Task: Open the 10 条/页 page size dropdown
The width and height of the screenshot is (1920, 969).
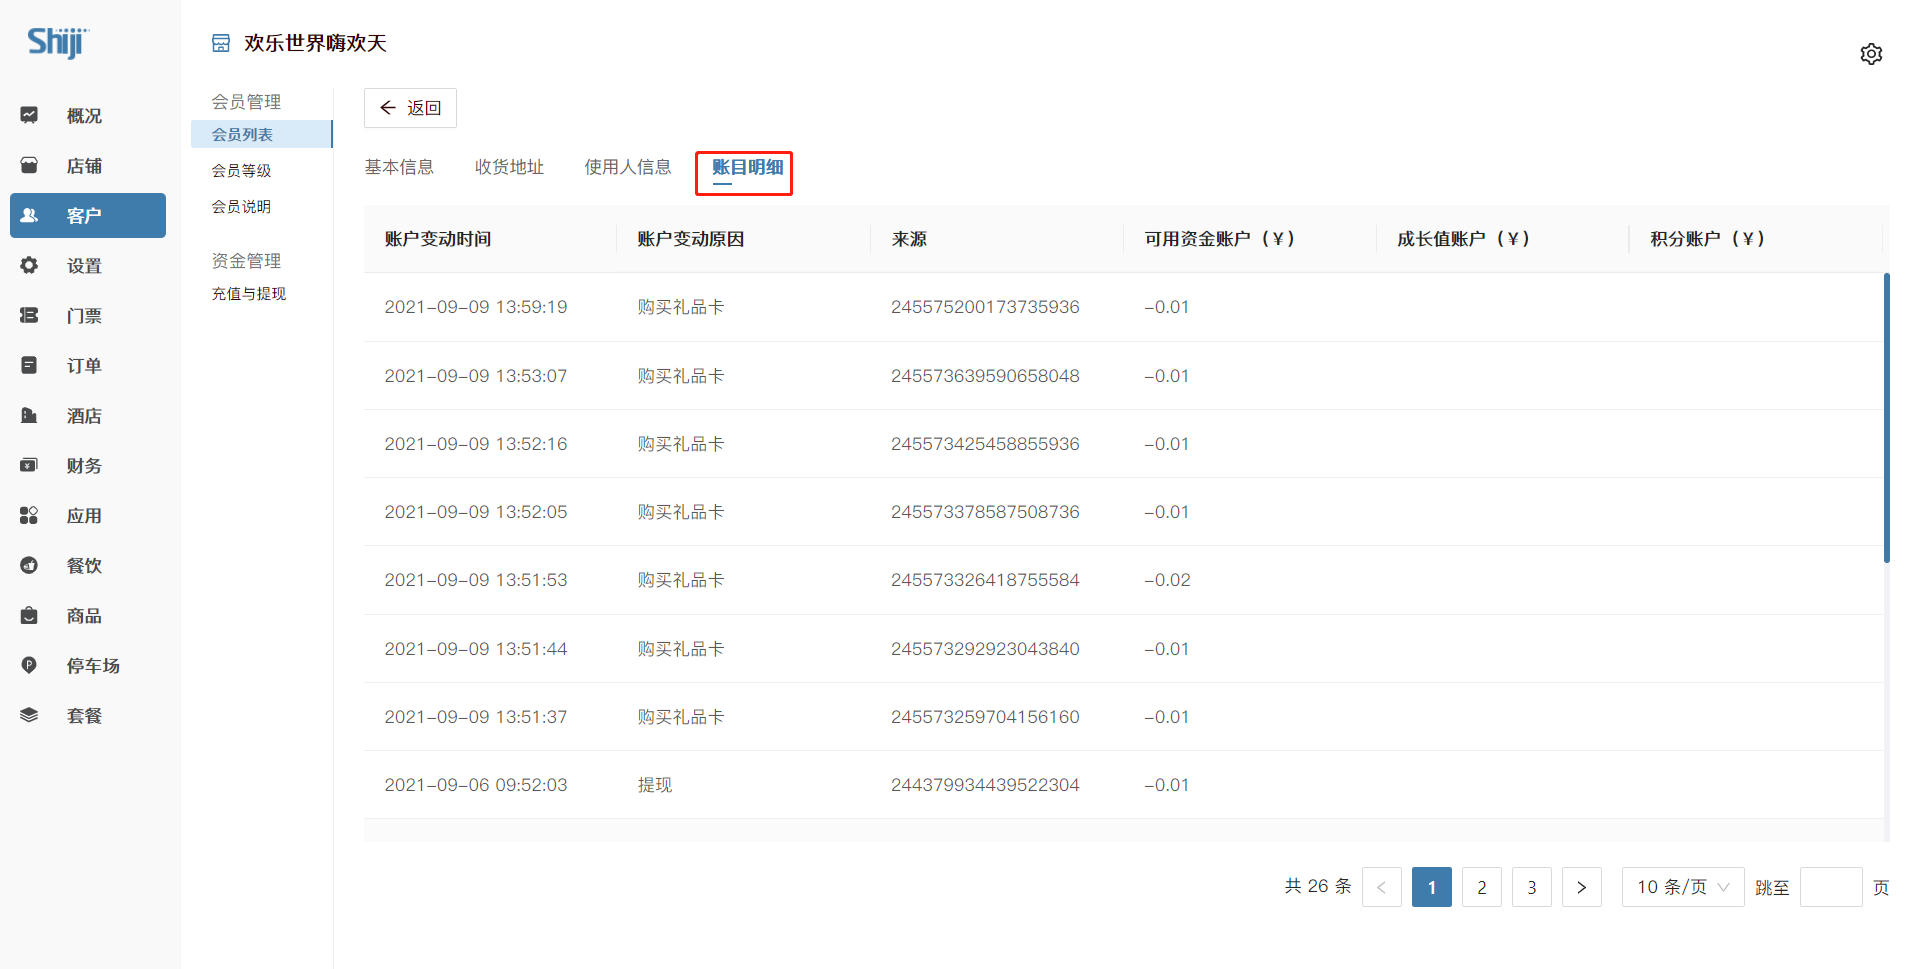Action: 1683,887
